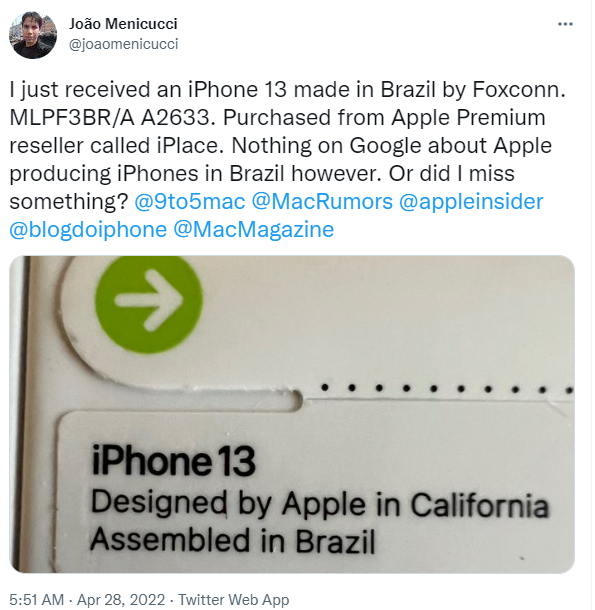Open the tweet's three-dot more menu
595x610 pixels.
[565, 24]
